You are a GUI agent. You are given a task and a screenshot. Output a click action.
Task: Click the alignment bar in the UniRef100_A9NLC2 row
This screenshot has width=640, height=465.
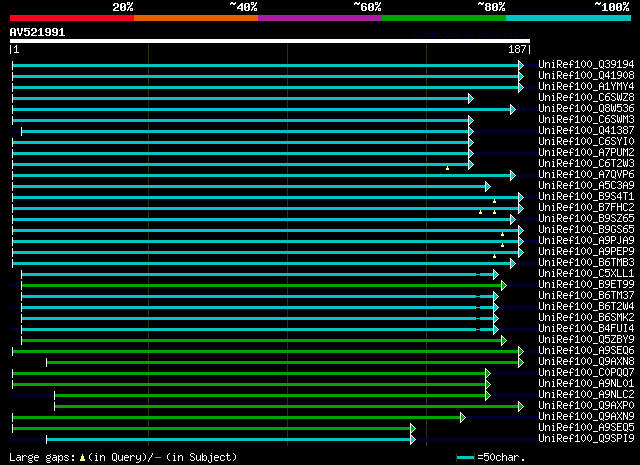[x=270, y=396]
